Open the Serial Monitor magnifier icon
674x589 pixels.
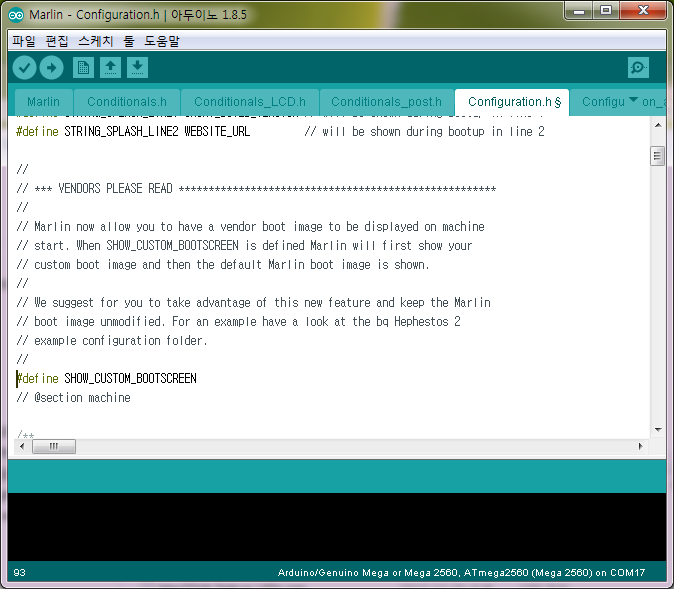pyautogui.click(x=638, y=68)
